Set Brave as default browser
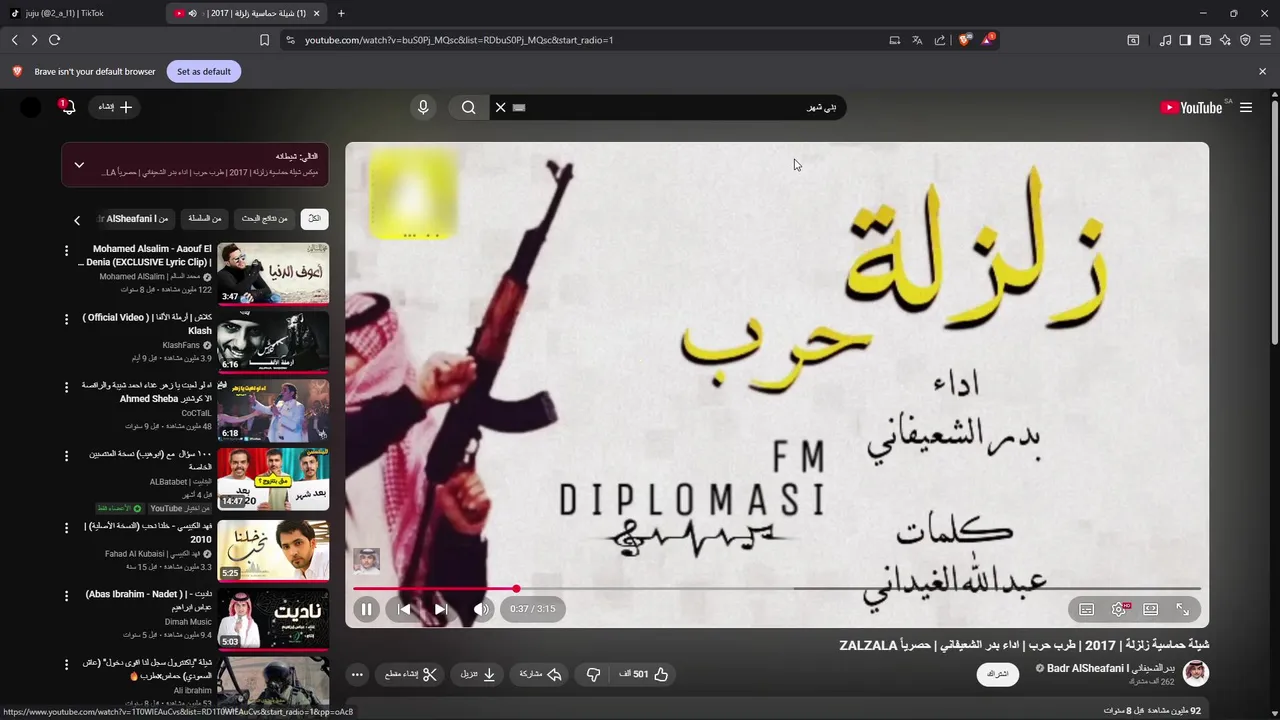This screenshot has width=1280, height=720. pos(204,72)
